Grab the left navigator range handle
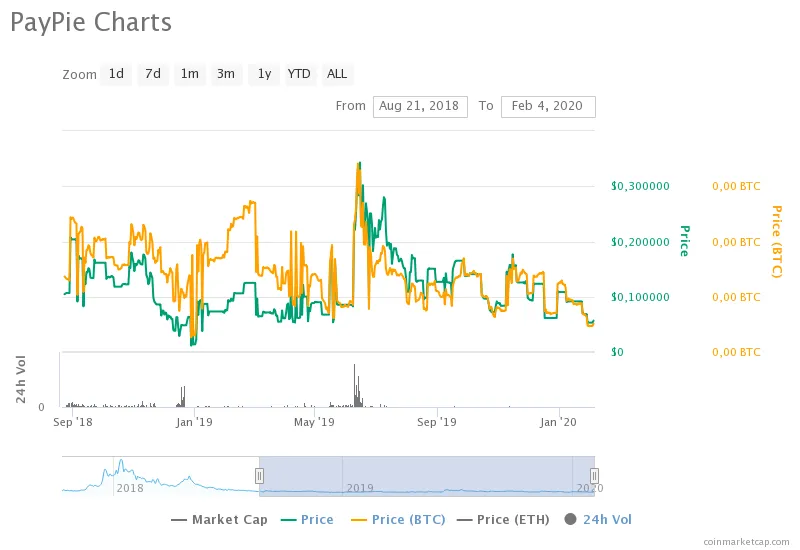 [x=259, y=476]
